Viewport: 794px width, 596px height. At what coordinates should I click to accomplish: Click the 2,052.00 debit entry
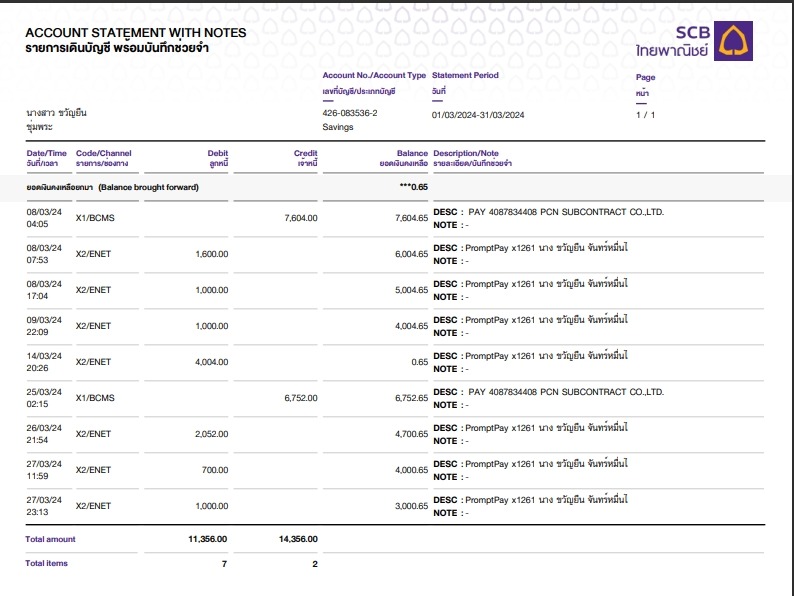coord(211,434)
